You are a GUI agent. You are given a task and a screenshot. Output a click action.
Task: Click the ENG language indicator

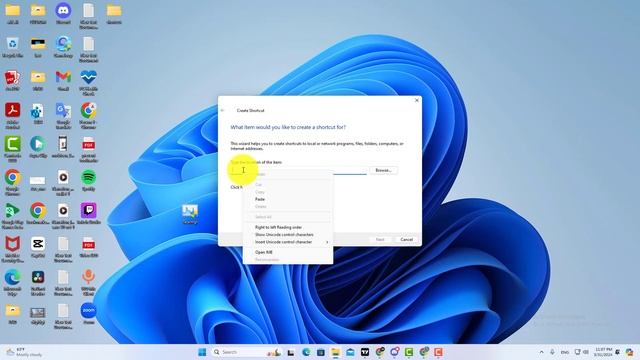(x=565, y=352)
